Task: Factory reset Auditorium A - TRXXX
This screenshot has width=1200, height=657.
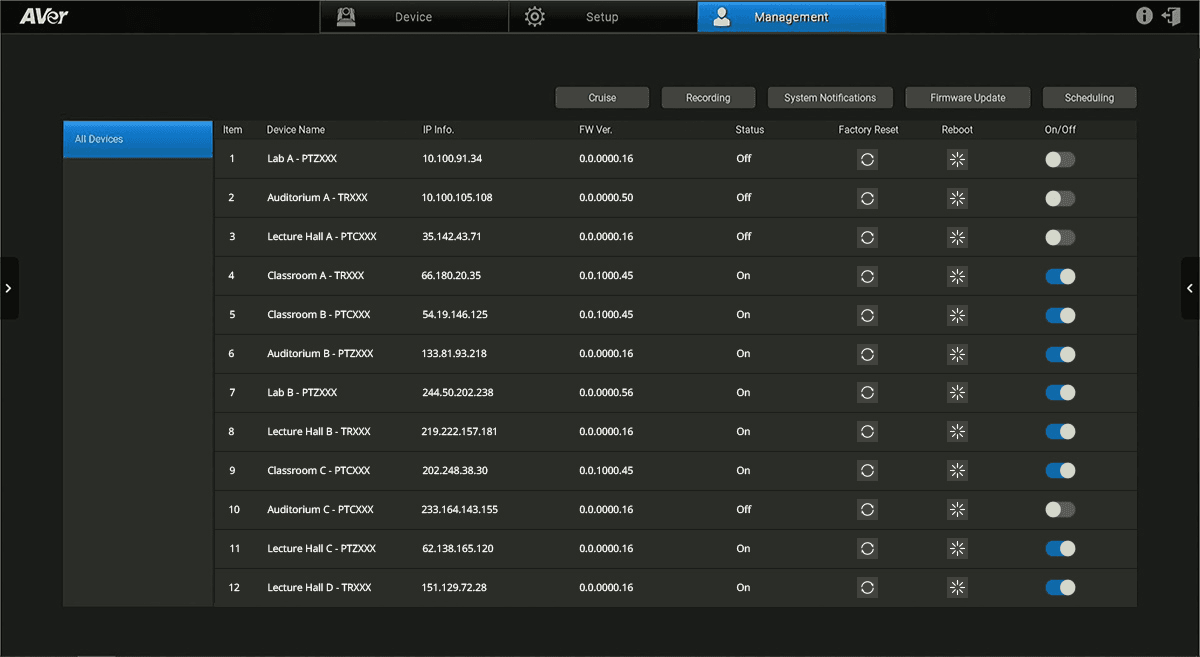Action: point(868,198)
